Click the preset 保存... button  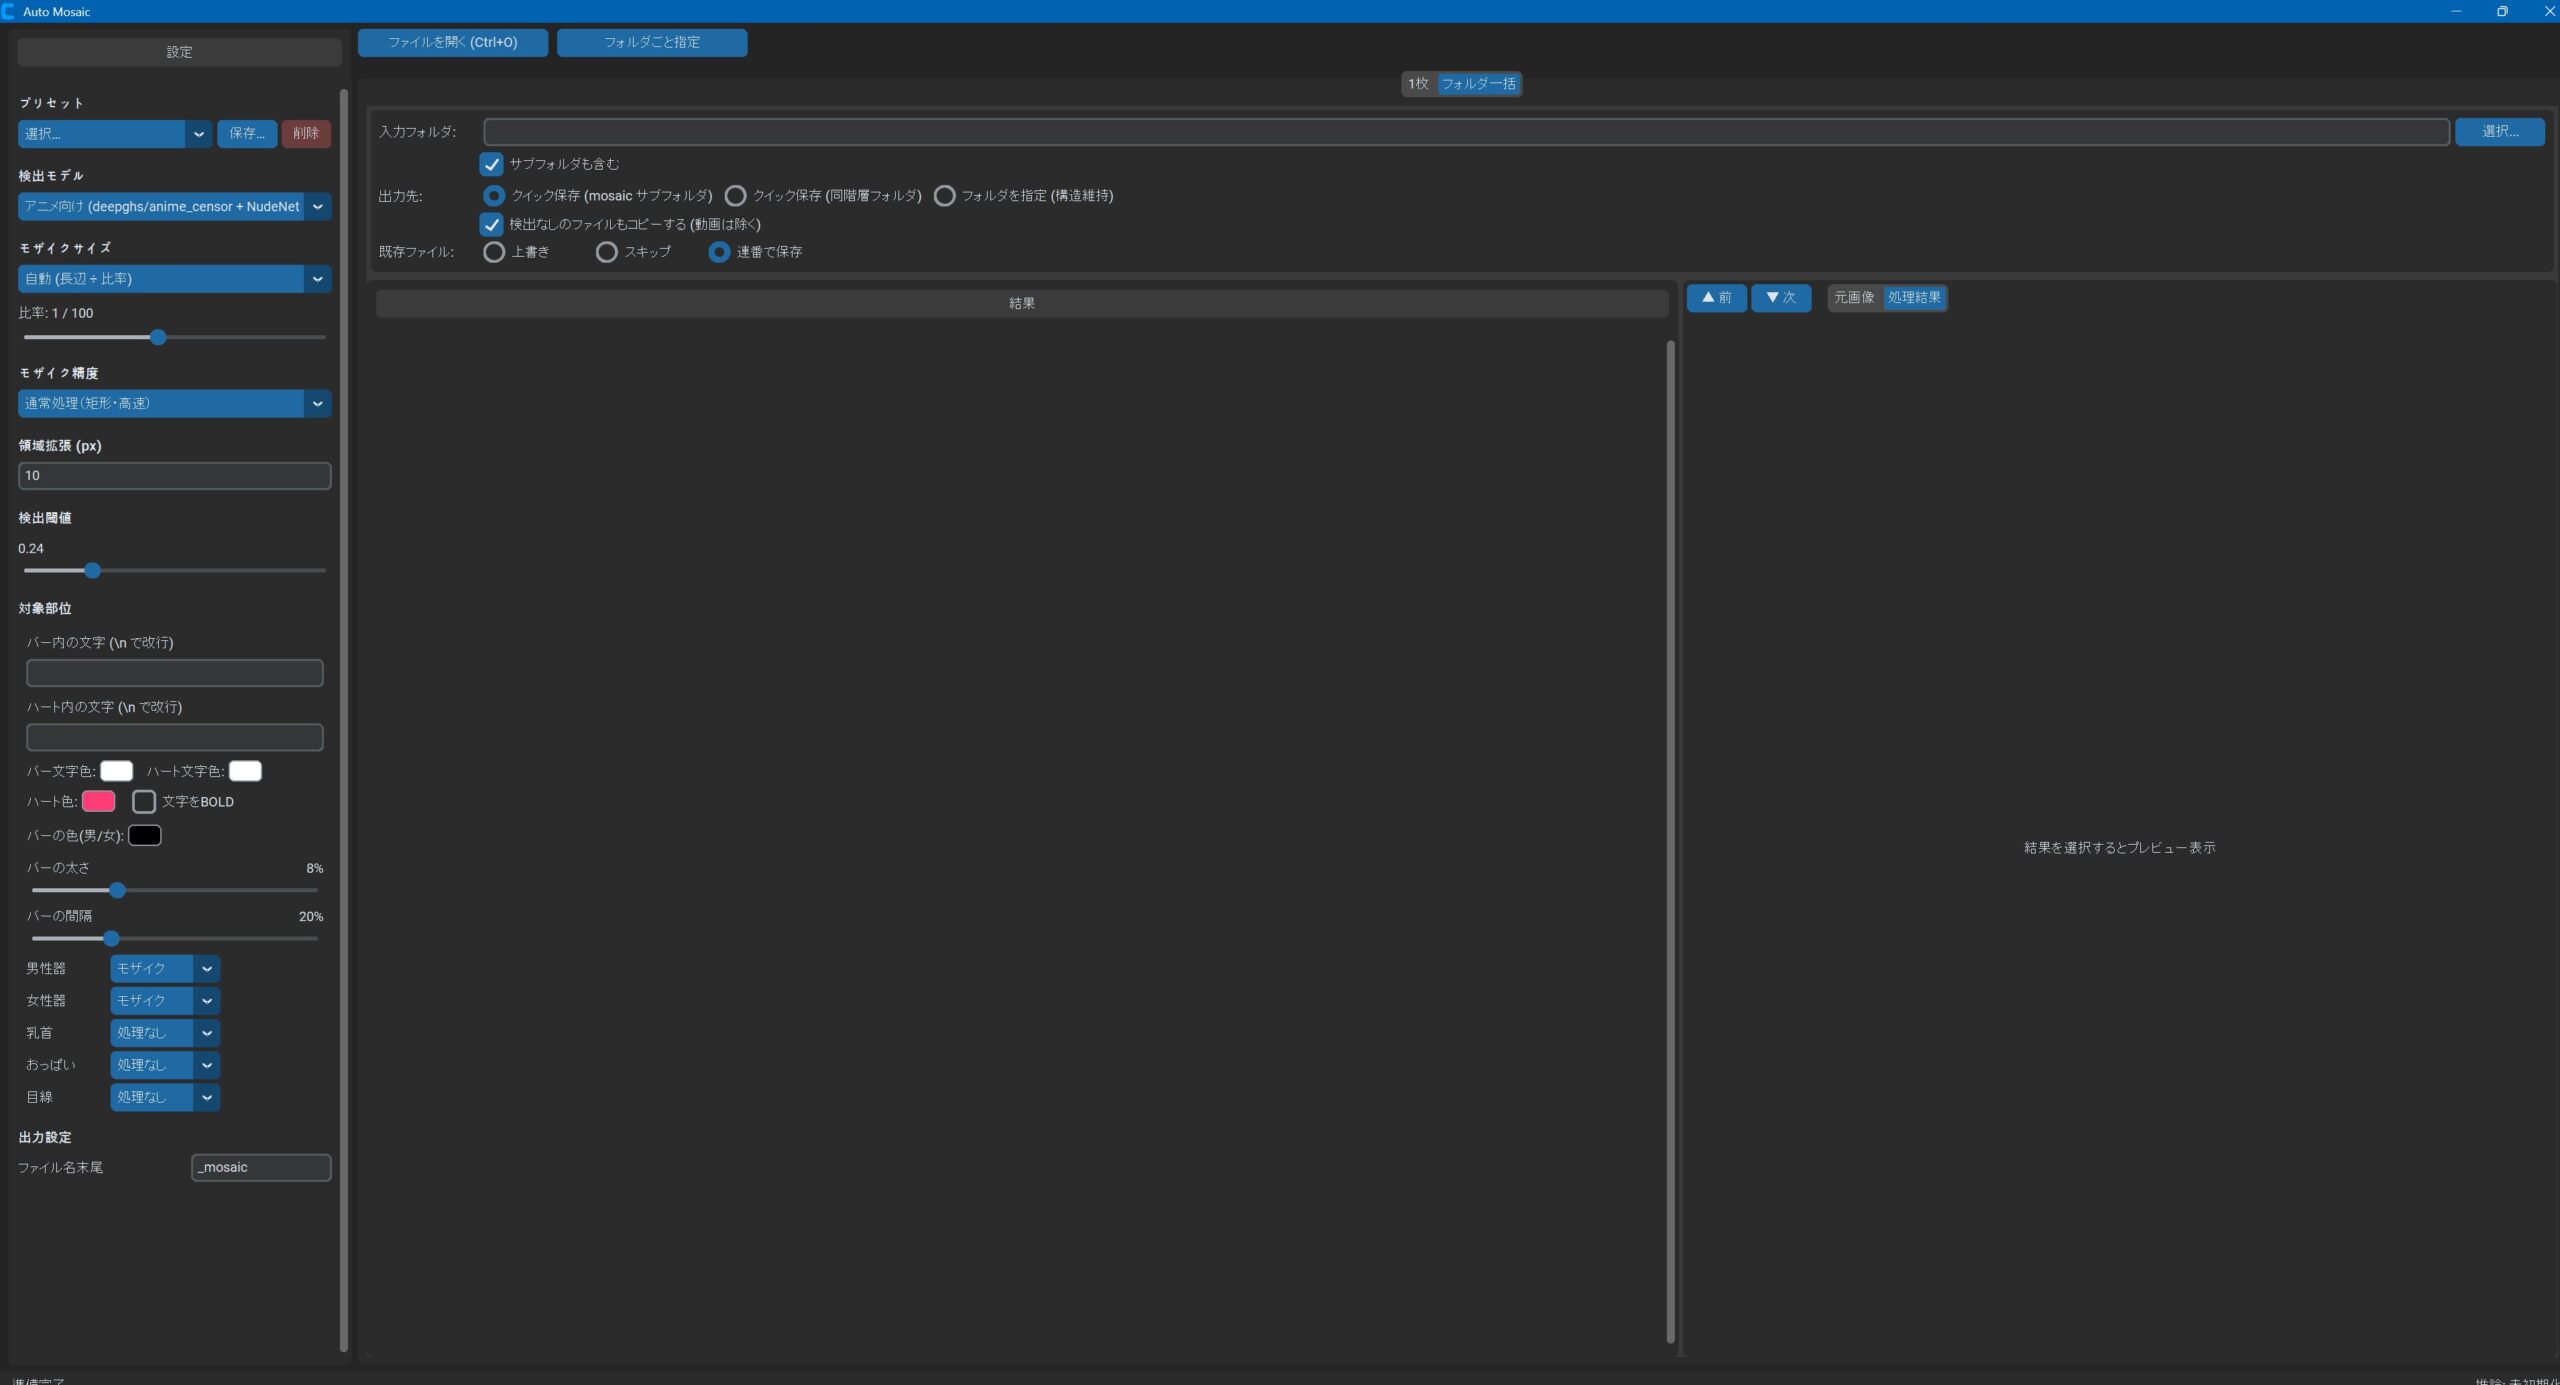click(247, 134)
